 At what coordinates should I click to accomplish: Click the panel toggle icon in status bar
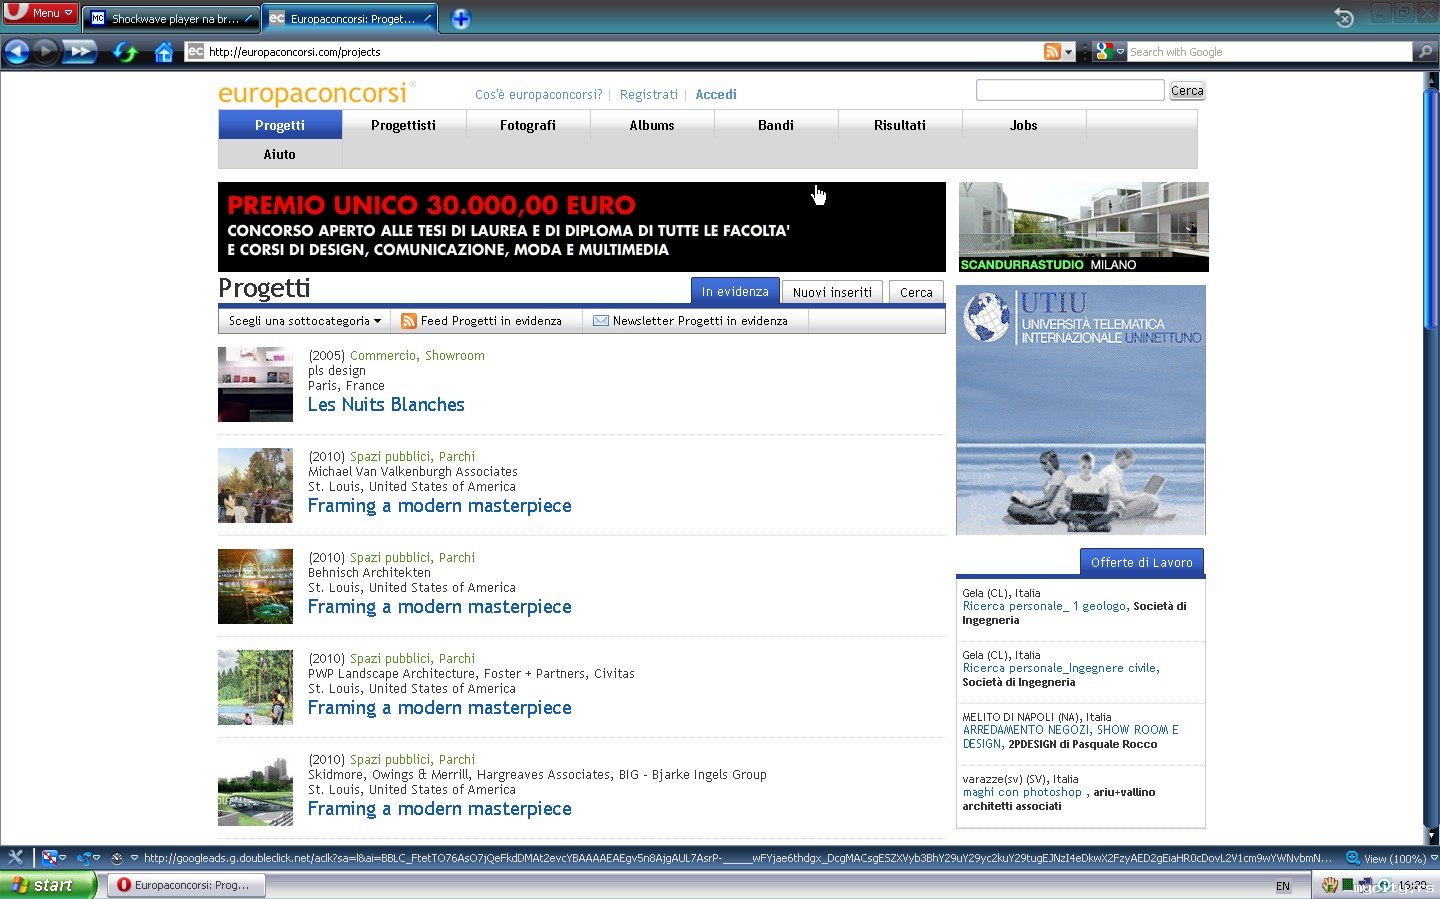pos(15,857)
